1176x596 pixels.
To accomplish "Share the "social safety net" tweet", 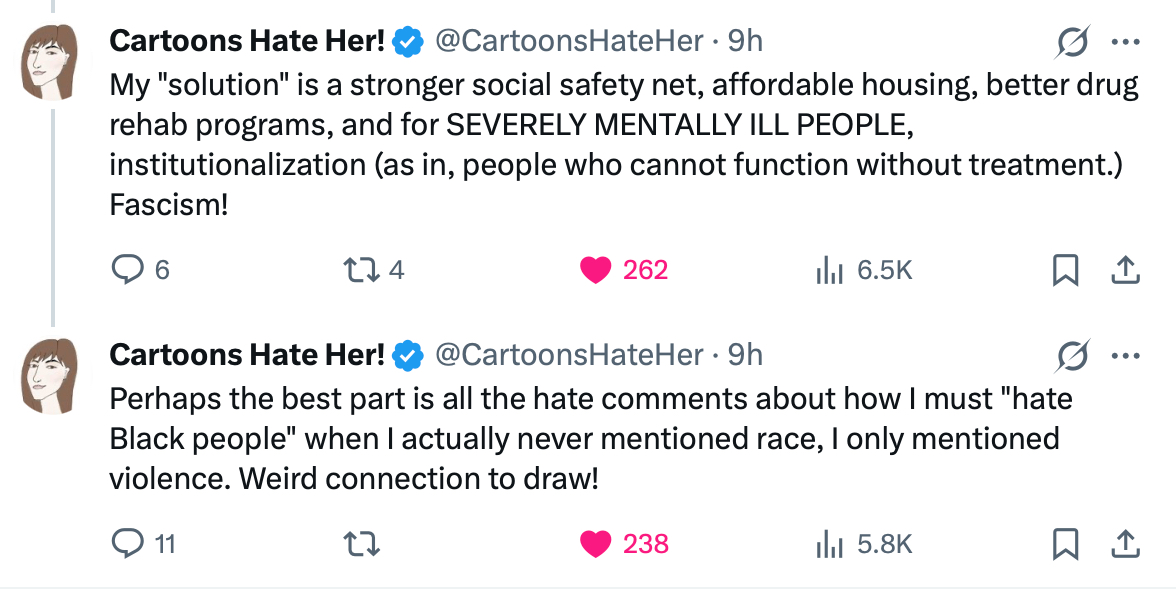I will (x=1123, y=269).
